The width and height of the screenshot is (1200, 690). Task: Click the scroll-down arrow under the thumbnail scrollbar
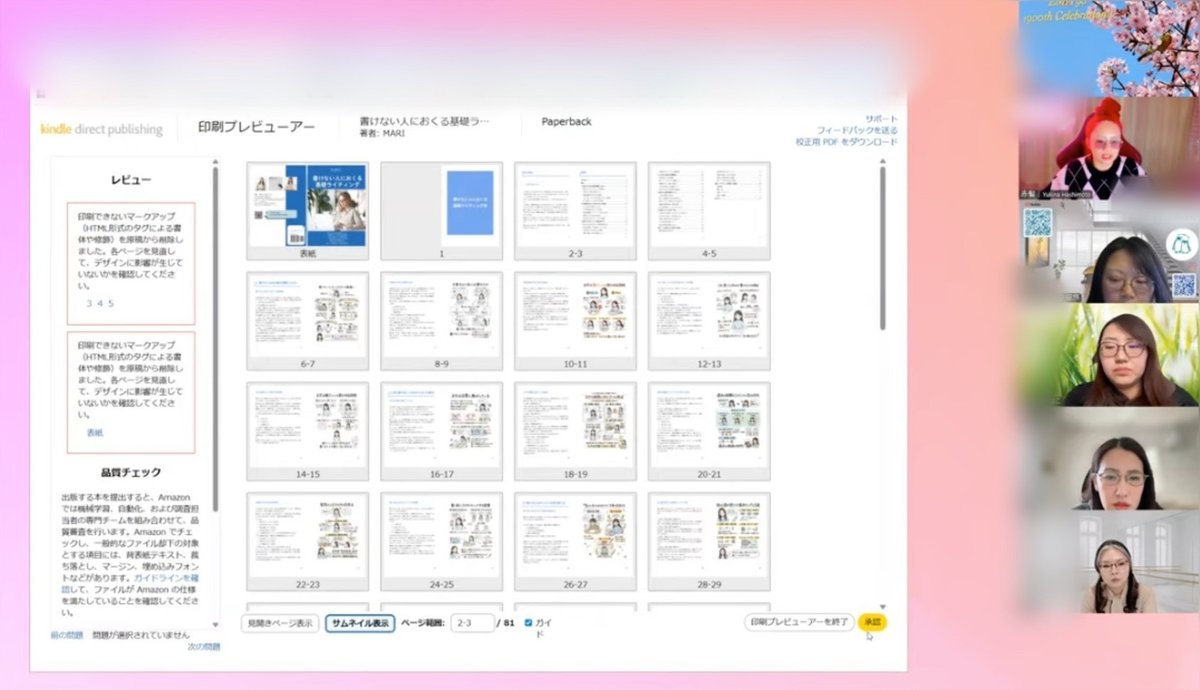coord(882,607)
